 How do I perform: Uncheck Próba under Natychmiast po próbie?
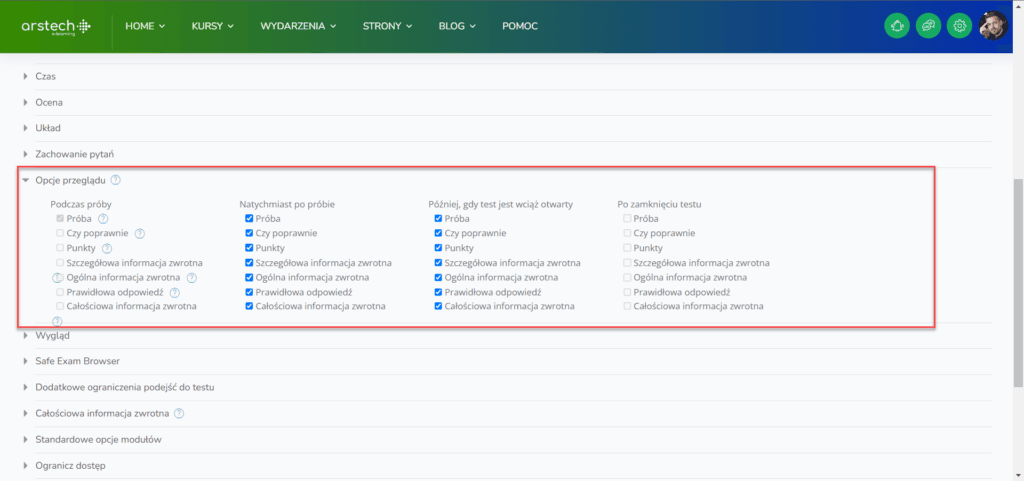[x=249, y=219]
